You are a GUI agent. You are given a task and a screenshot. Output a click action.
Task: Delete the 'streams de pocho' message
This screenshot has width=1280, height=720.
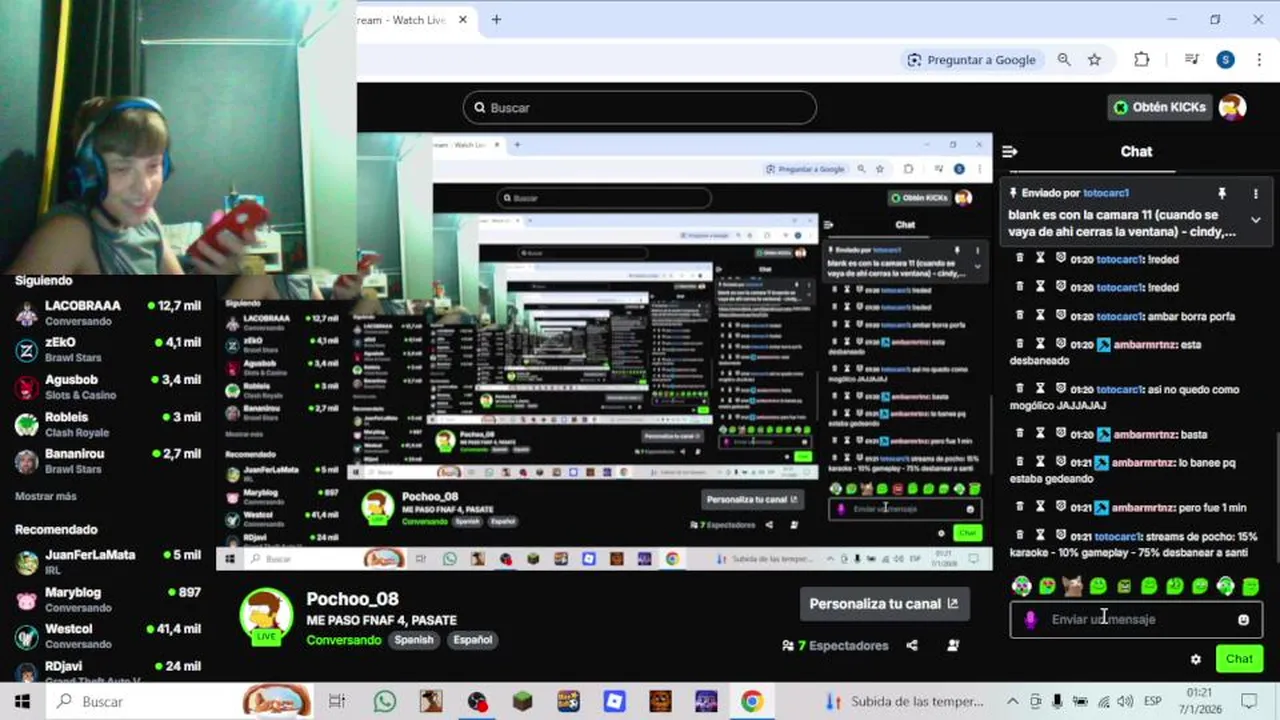pos(1020,535)
